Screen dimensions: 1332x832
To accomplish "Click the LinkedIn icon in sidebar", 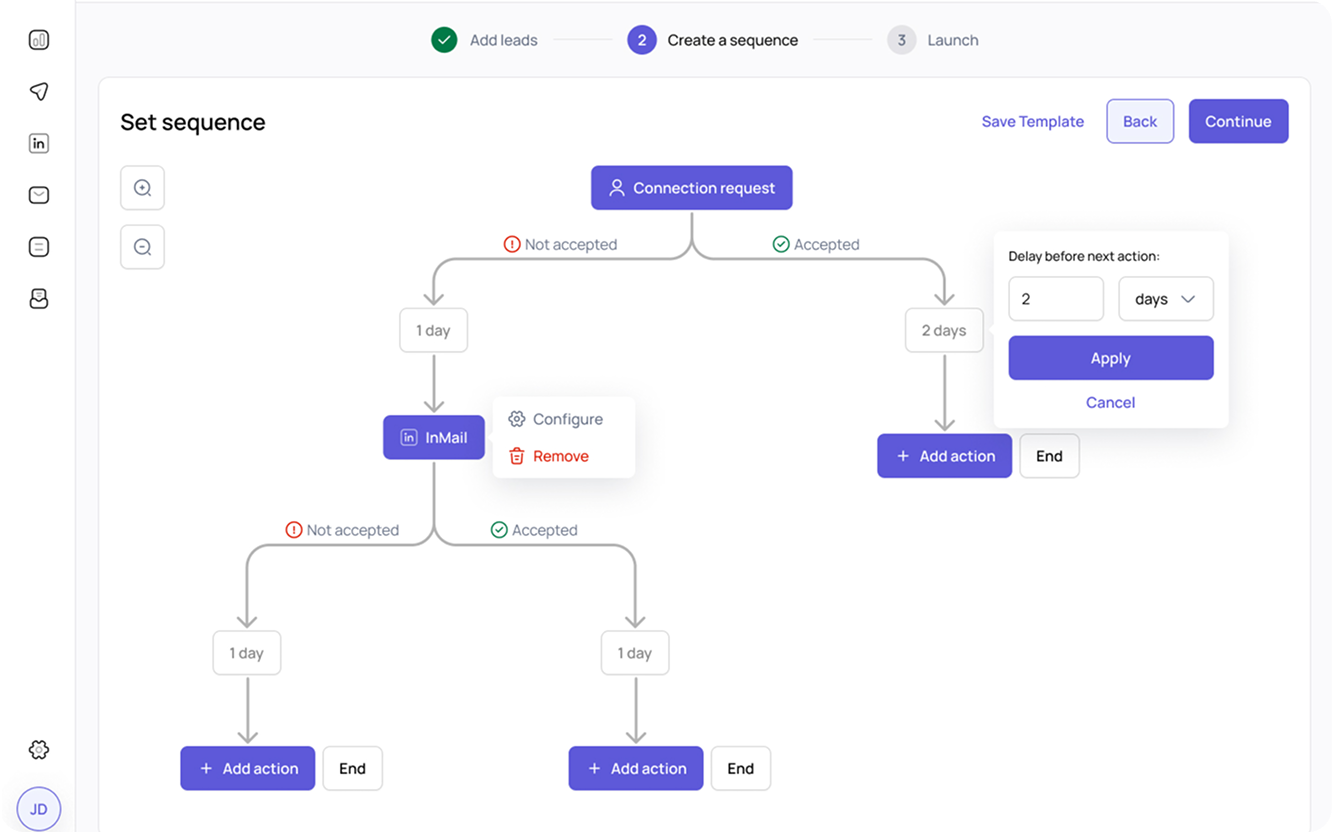I will click(x=39, y=144).
